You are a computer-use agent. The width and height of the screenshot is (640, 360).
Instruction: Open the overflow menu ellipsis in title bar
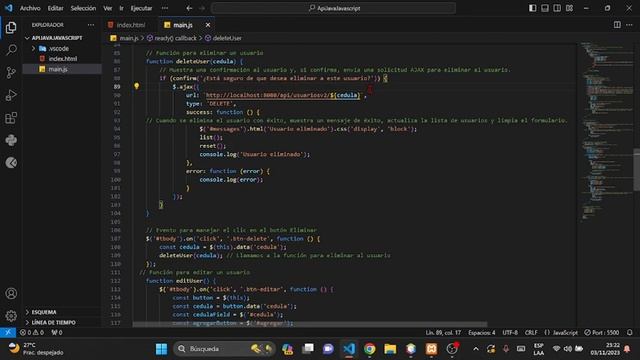coord(165,8)
